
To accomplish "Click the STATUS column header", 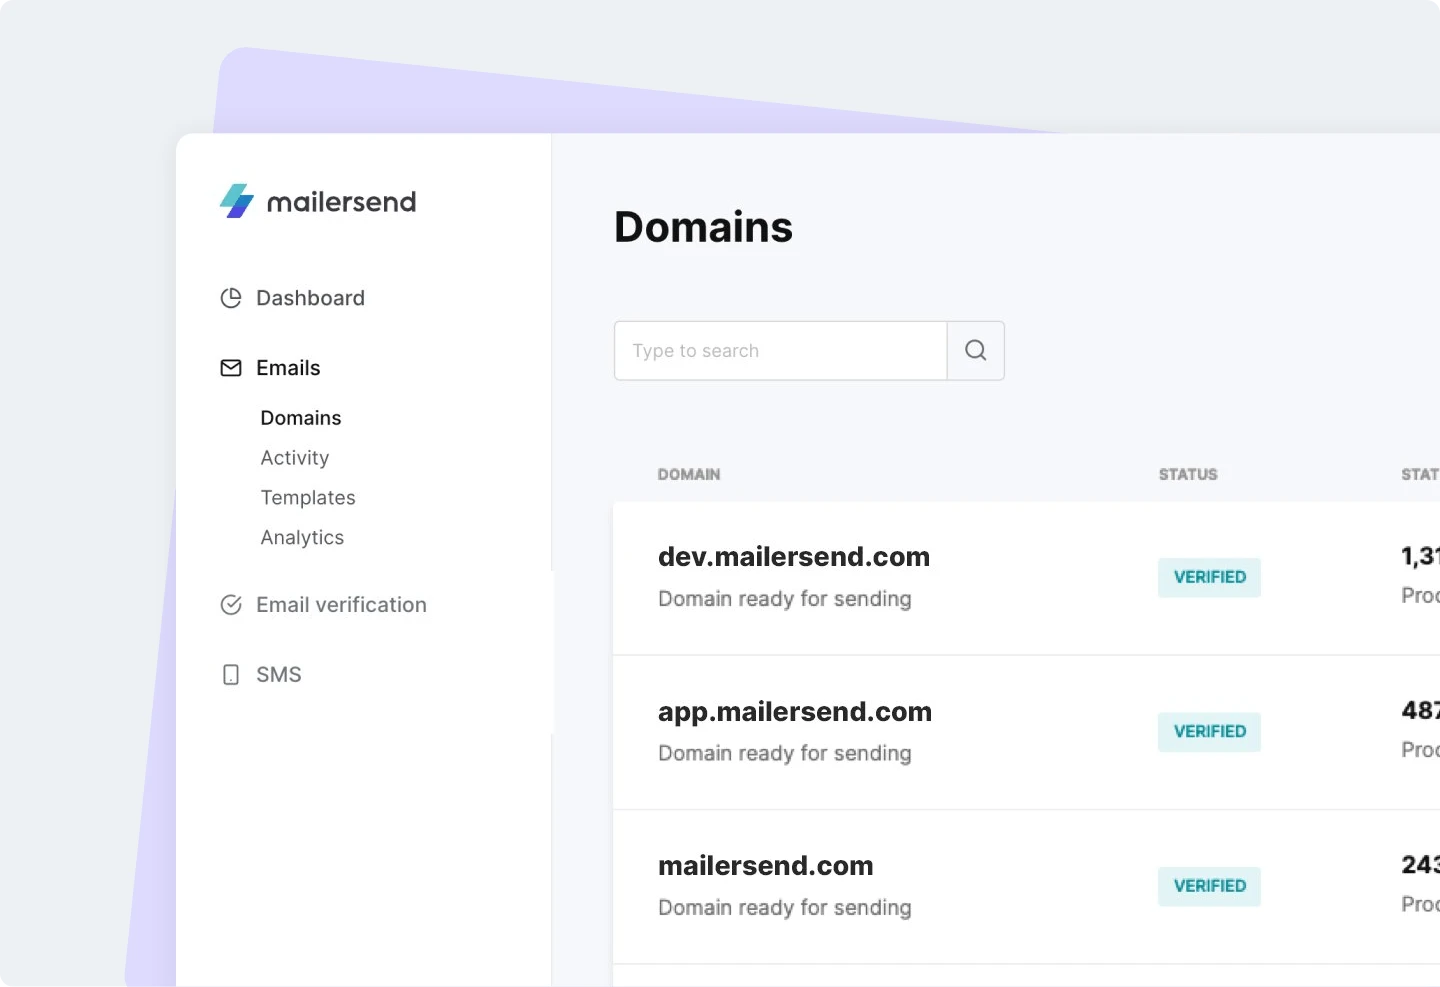I will coord(1188,474).
